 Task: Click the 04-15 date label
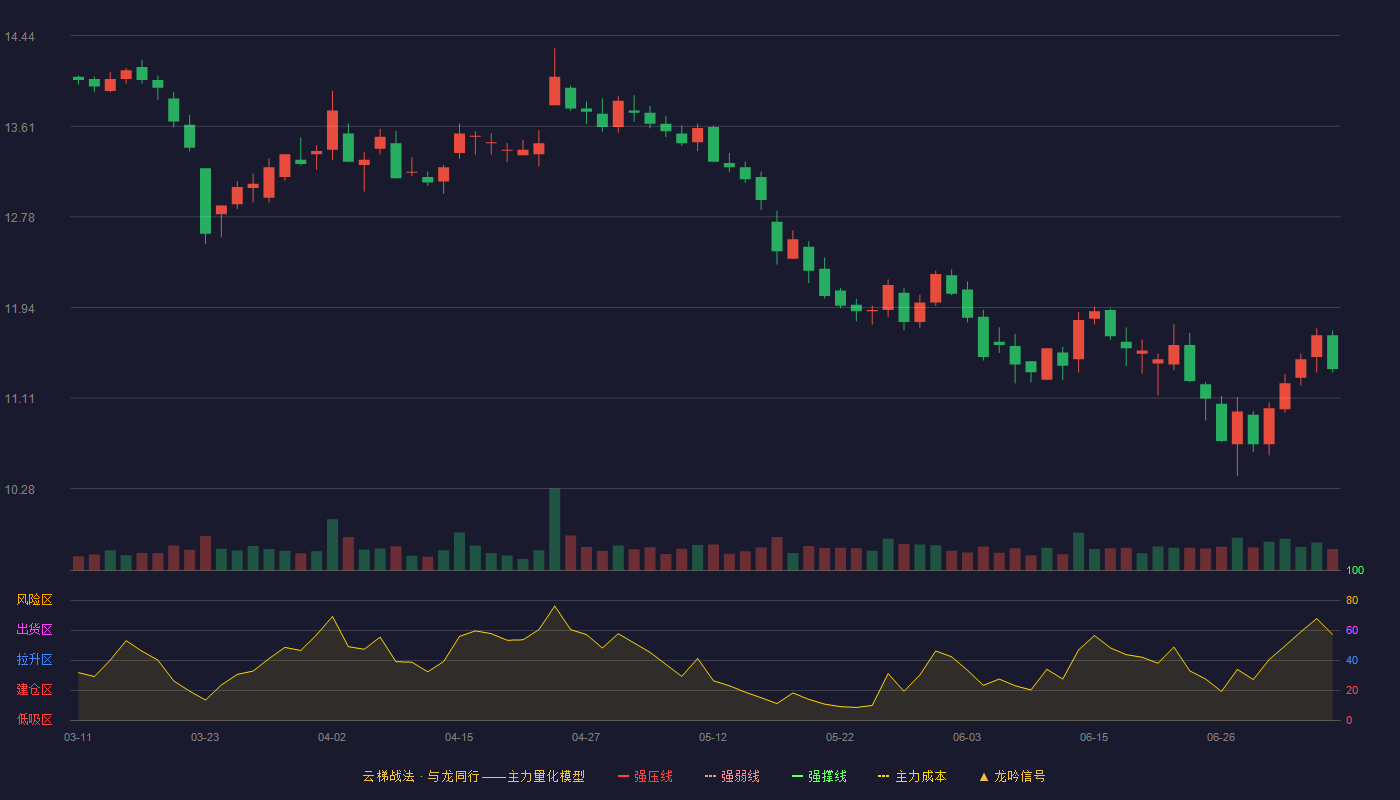coord(459,737)
